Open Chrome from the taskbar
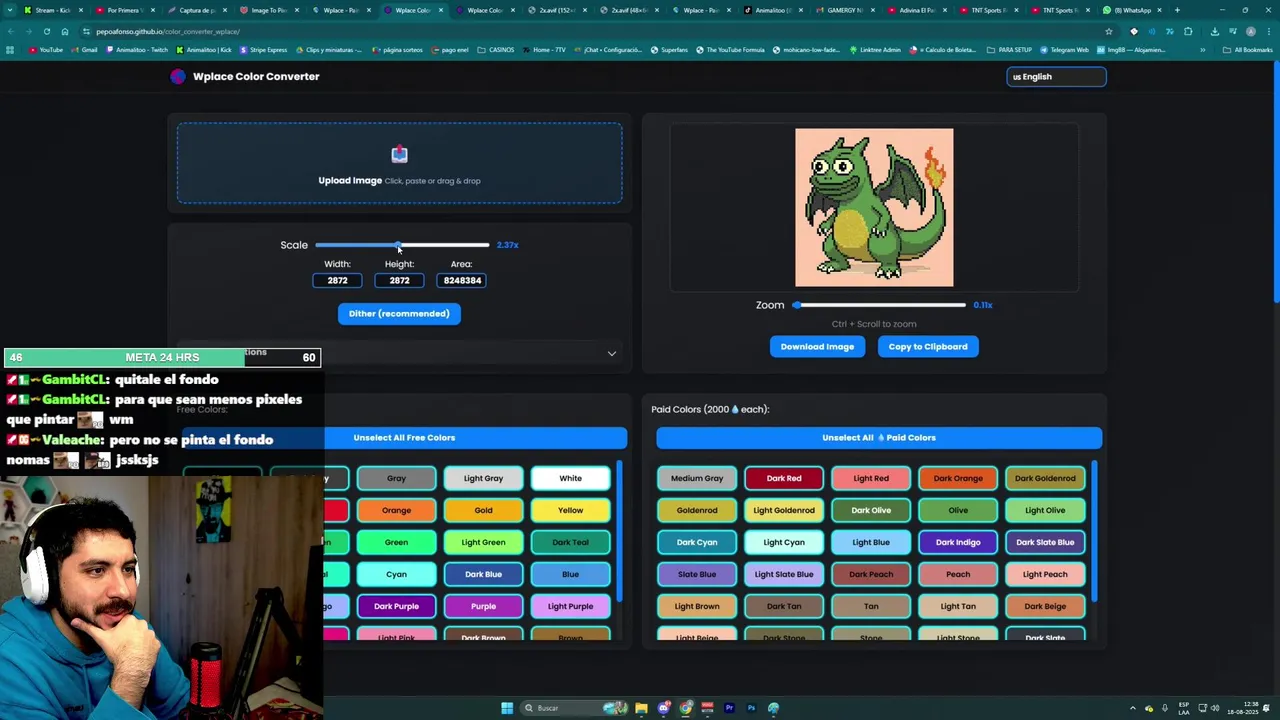This screenshot has width=1280, height=720. (686, 708)
